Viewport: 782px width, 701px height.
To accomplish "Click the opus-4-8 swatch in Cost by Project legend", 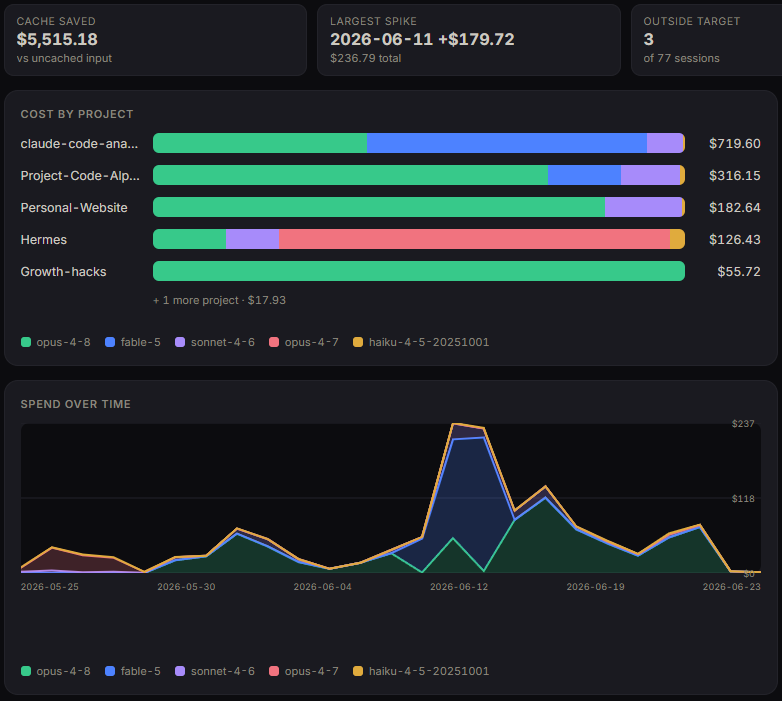I will click(x=26, y=342).
